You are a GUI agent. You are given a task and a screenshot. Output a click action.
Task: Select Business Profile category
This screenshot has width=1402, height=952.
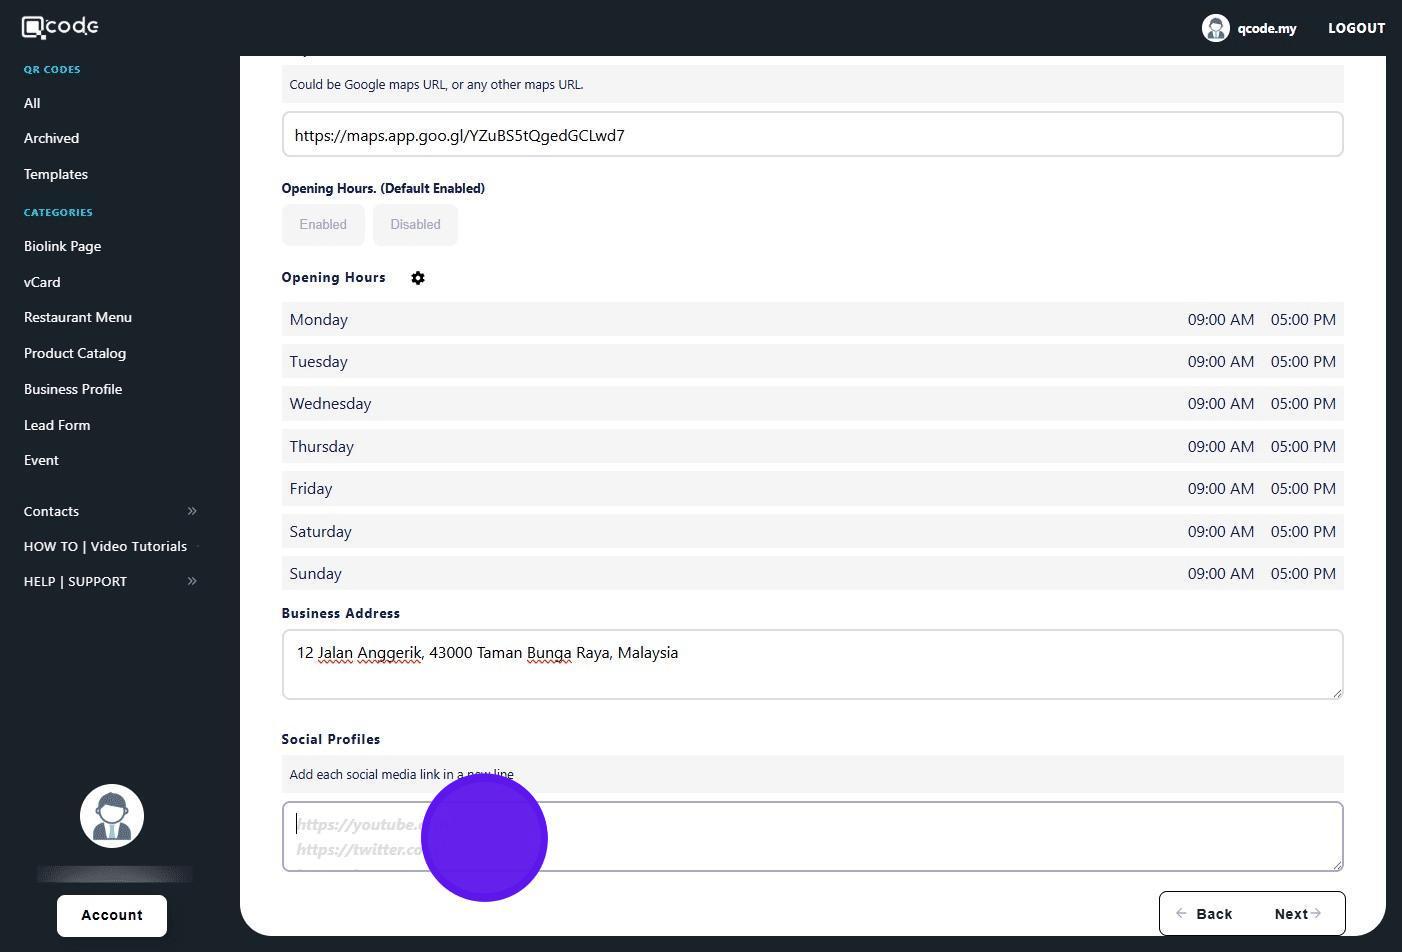pyautogui.click(x=73, y=389)
